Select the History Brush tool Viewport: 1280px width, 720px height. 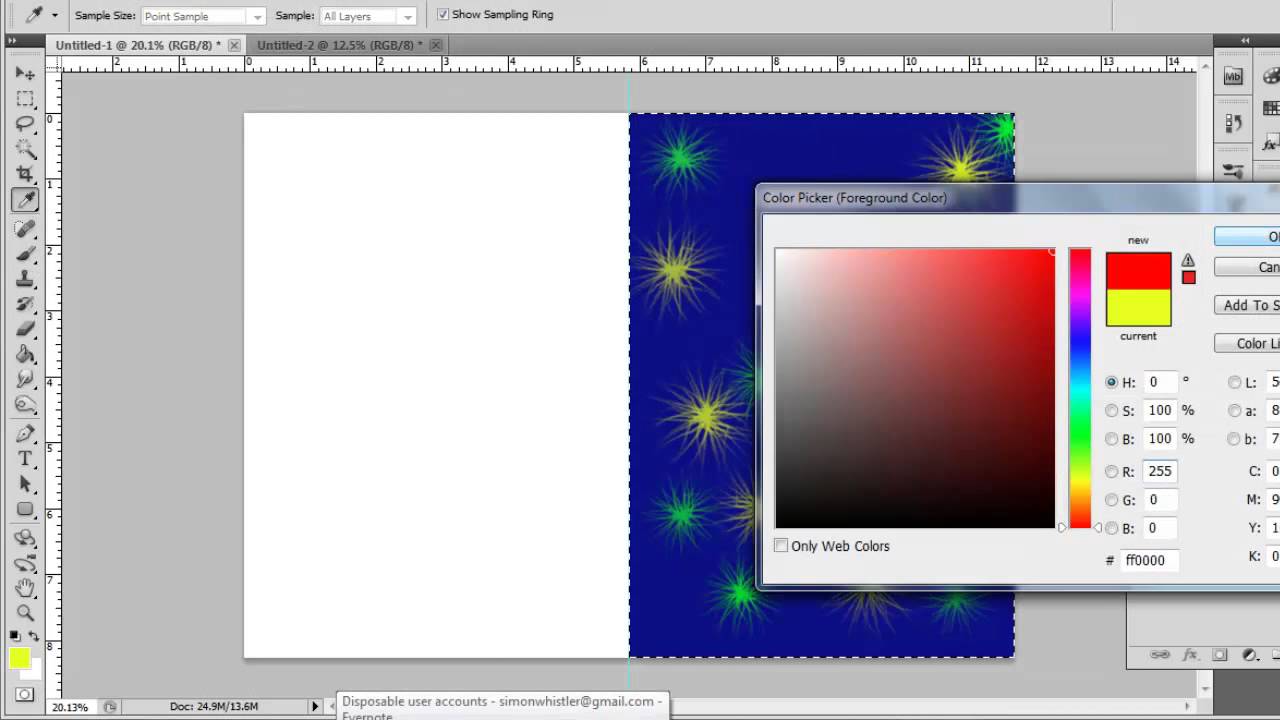click(25, 304)
